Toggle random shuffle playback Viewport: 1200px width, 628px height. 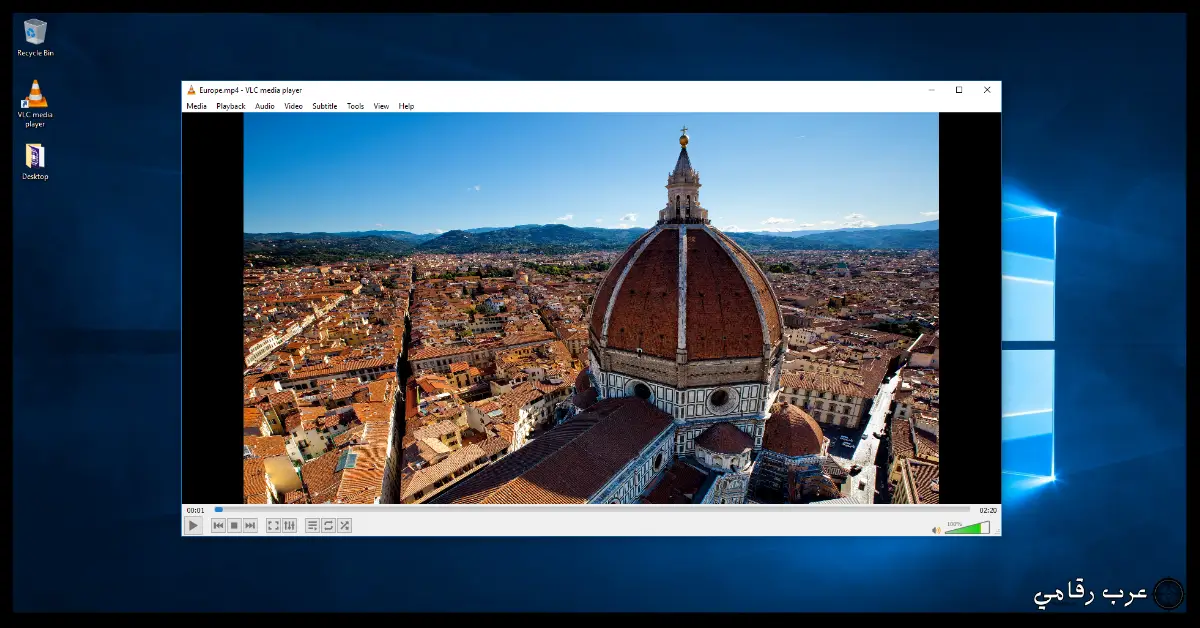[344, 525]
